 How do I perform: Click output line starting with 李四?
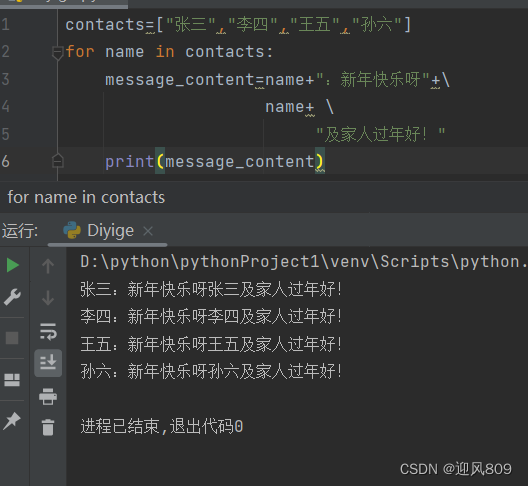point(211,316)
